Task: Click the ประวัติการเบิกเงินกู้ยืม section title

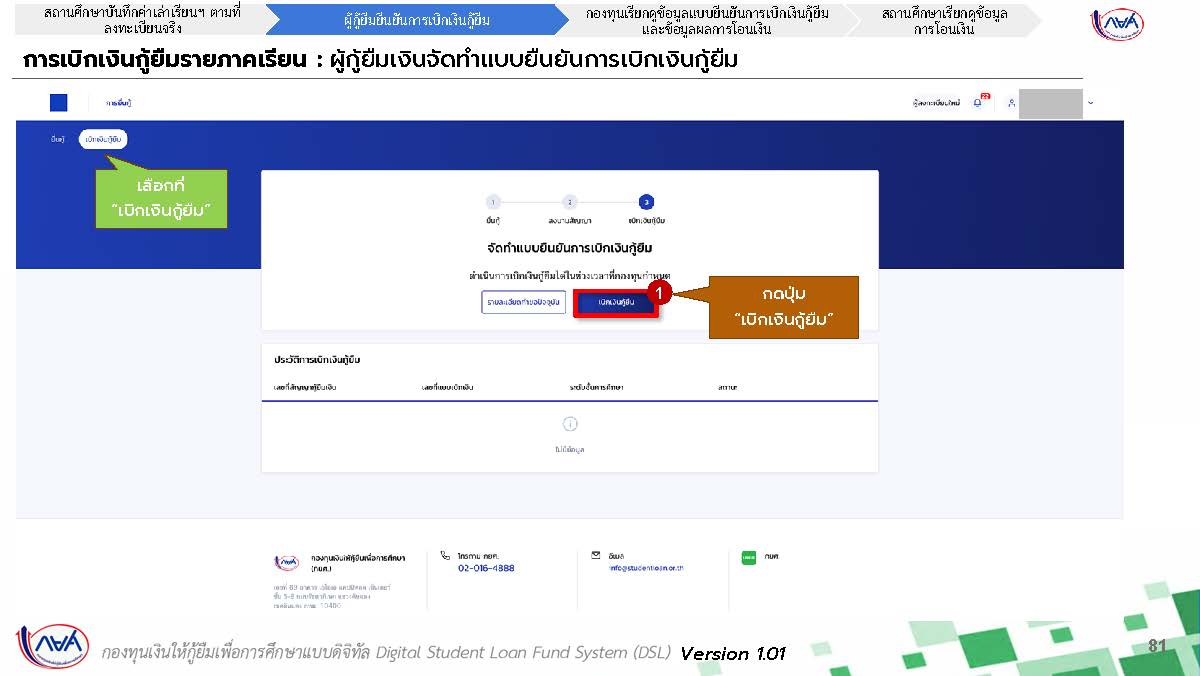Action: (317, 359)
